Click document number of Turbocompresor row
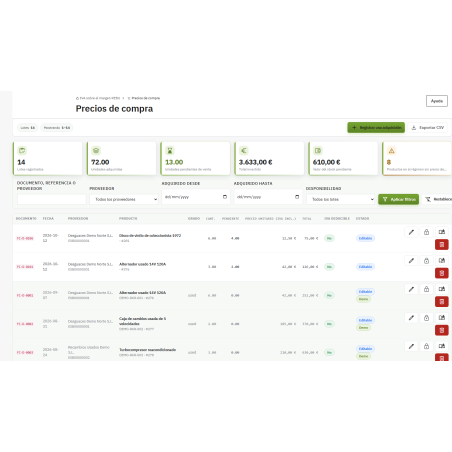452x452 pixels. [x=25, y=352]
